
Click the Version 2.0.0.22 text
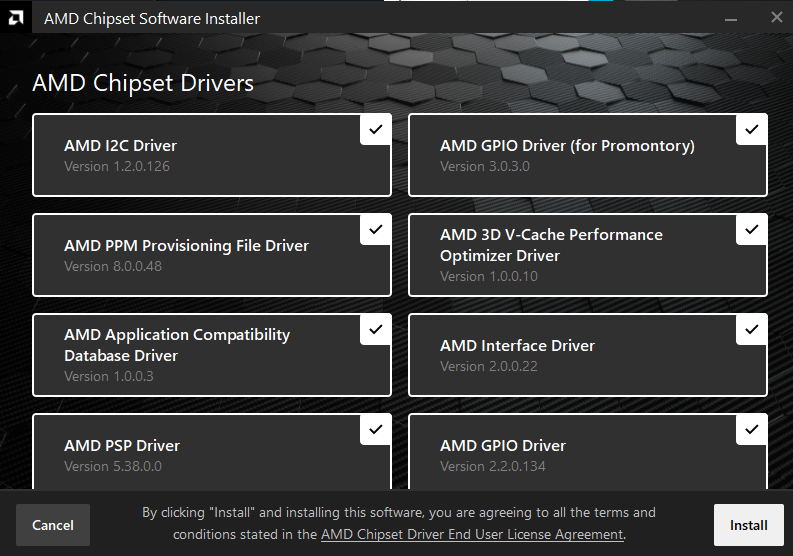click(x=489, y=366)
